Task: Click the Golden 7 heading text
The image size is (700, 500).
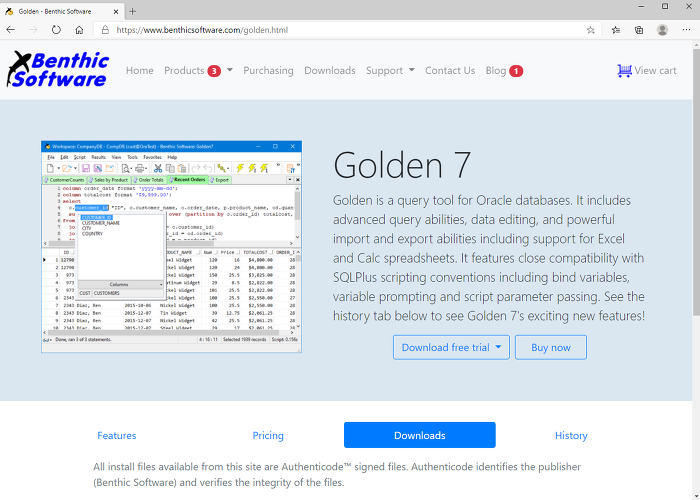Action: point(402,165)
